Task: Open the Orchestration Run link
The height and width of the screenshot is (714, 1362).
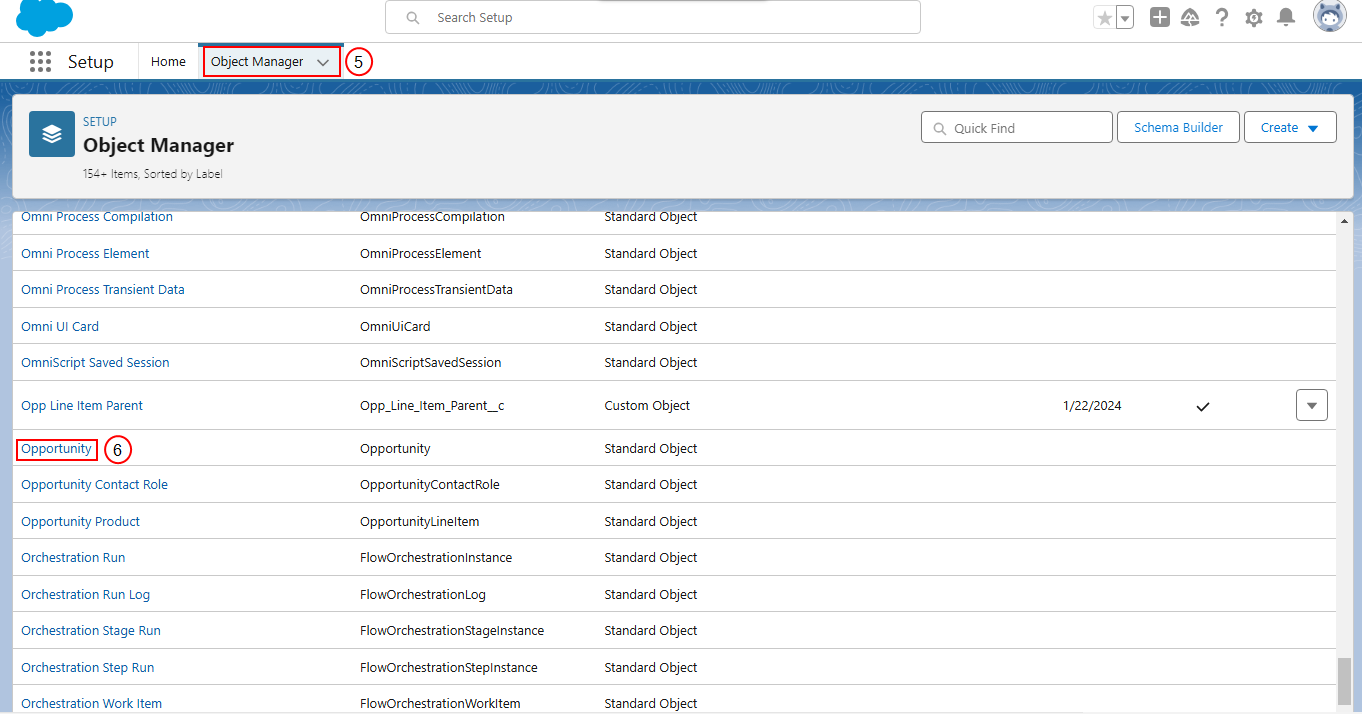Action: [73, 558]
